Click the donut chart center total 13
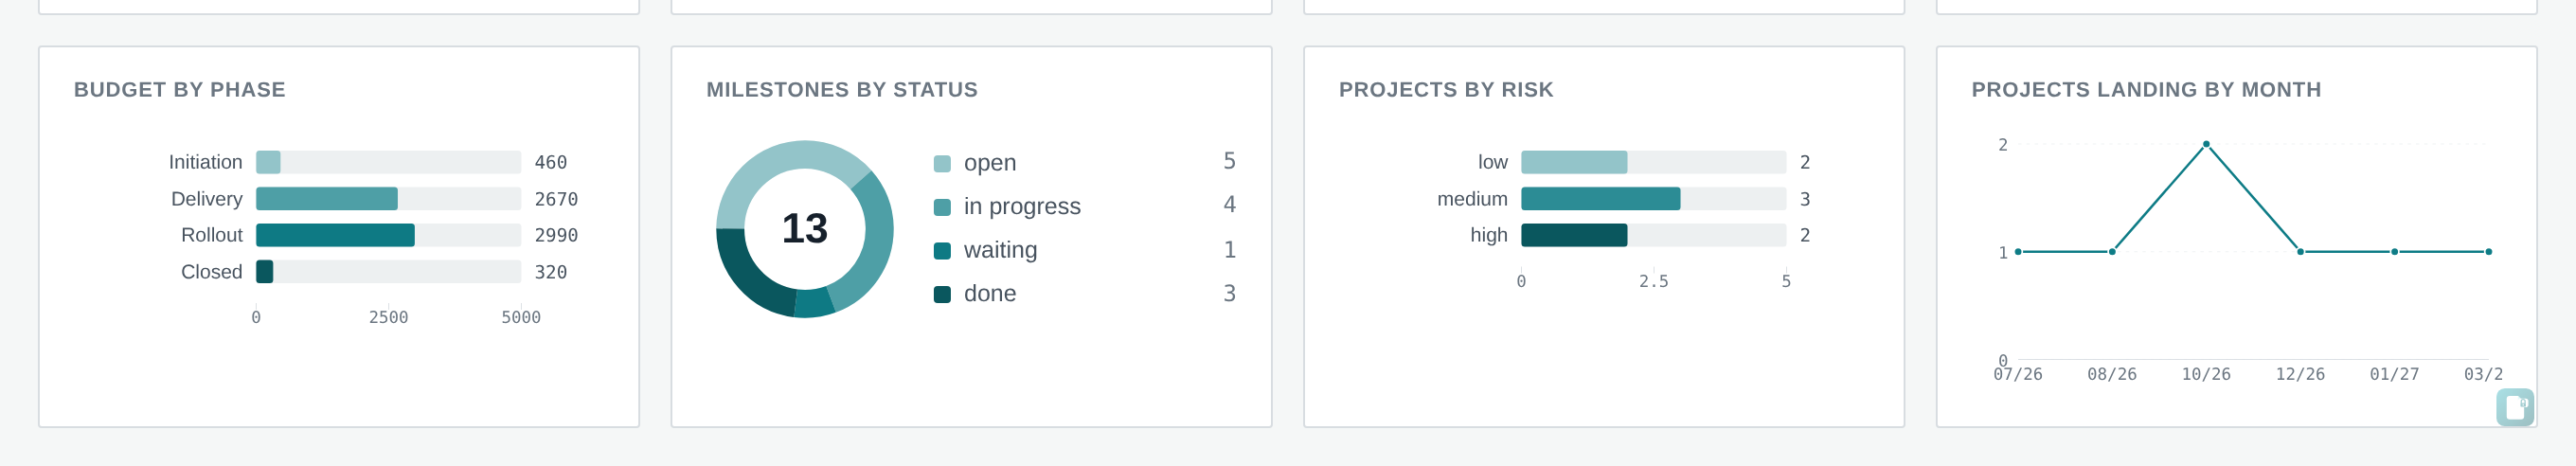 [805, 229]
